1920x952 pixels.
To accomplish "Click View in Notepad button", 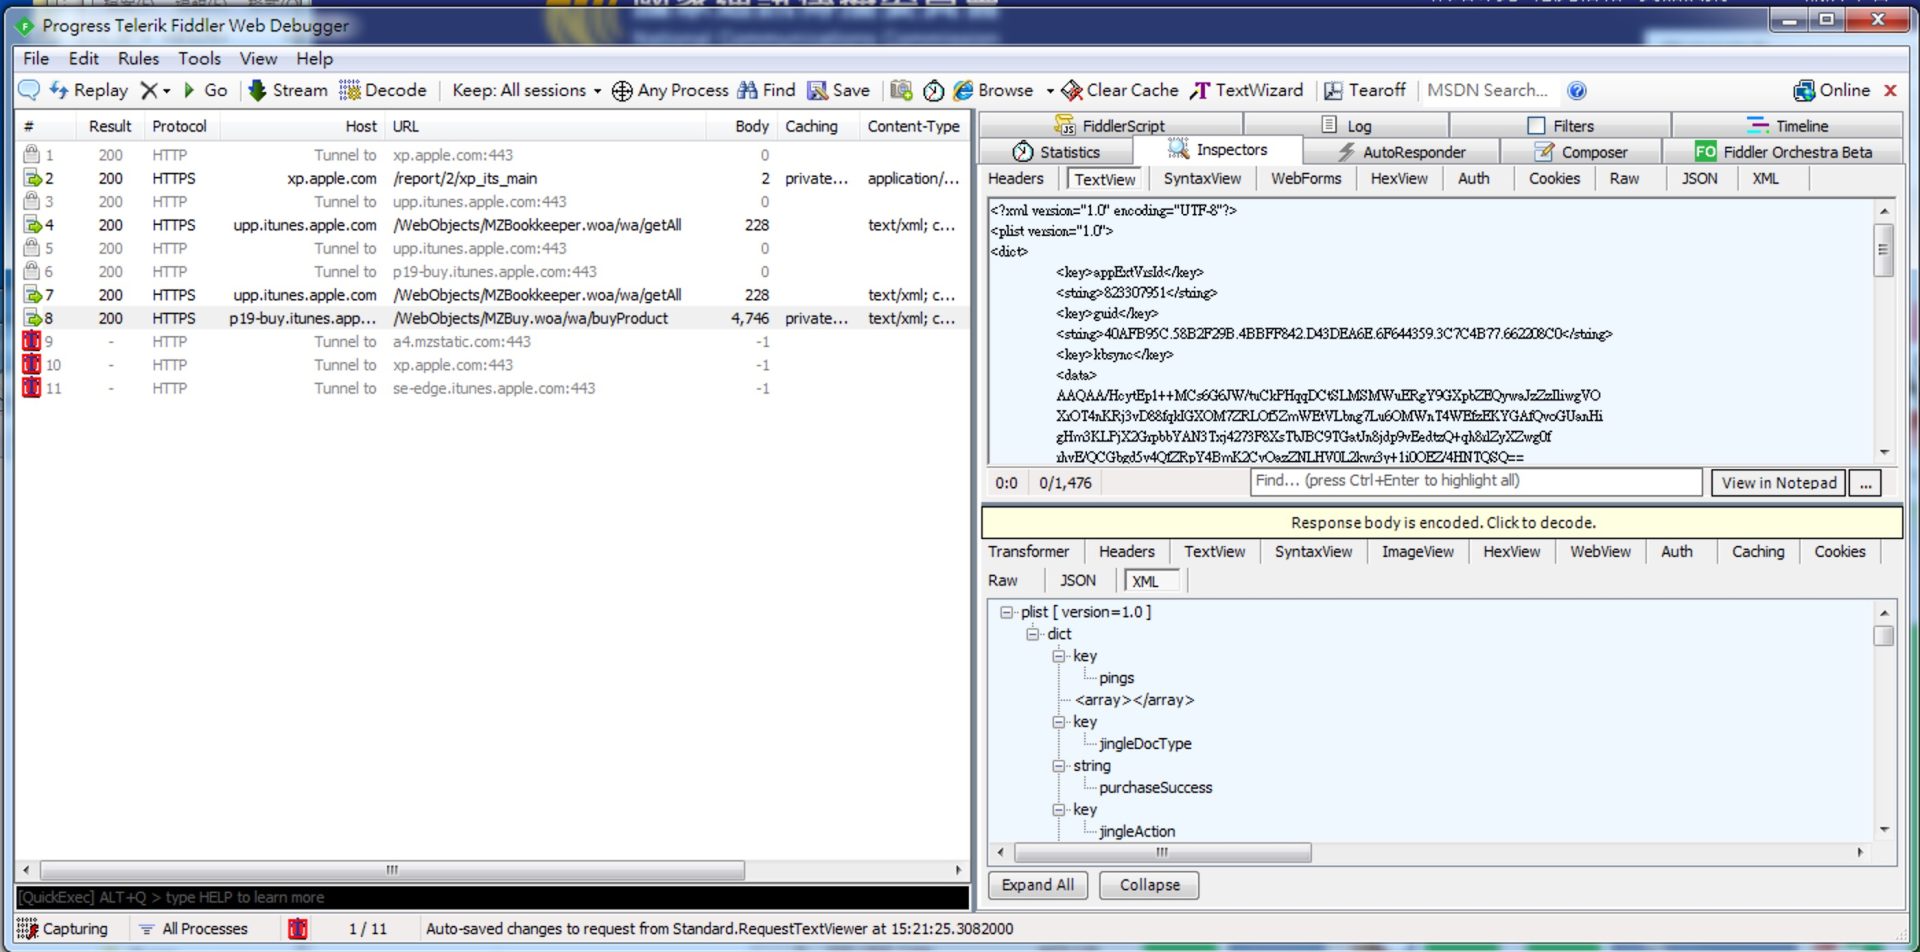I will tap(1777, 483).
